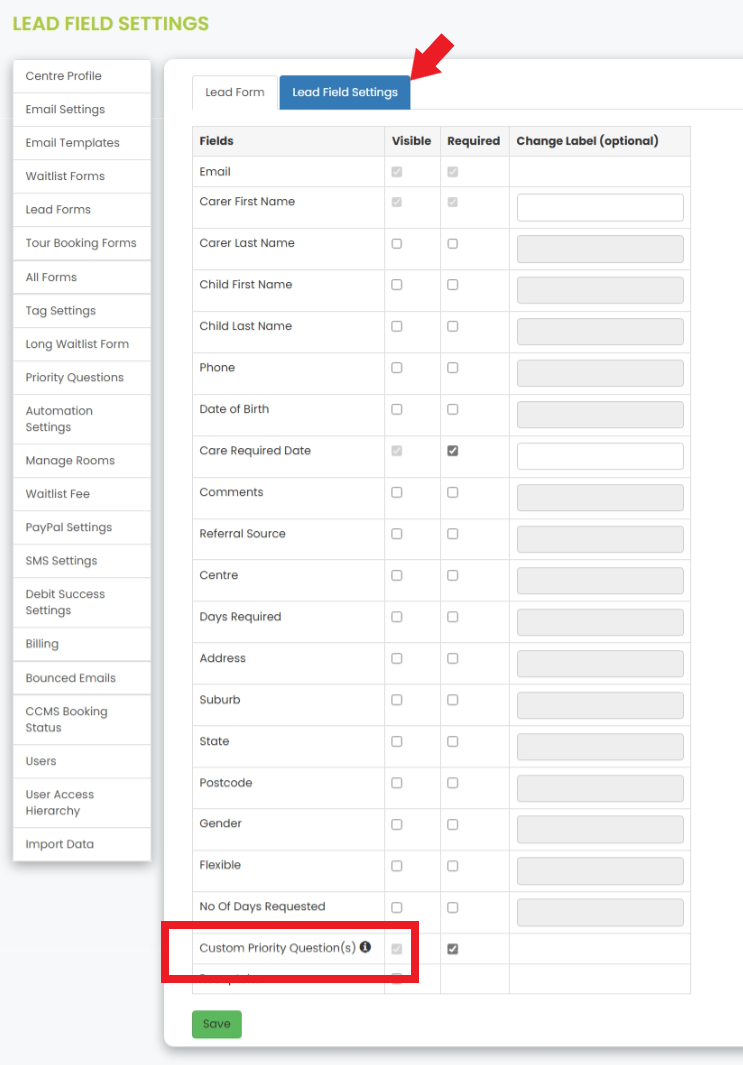Click the Care Required Date field name
Screen dimensions: 743x1065
tap(255, 450)
